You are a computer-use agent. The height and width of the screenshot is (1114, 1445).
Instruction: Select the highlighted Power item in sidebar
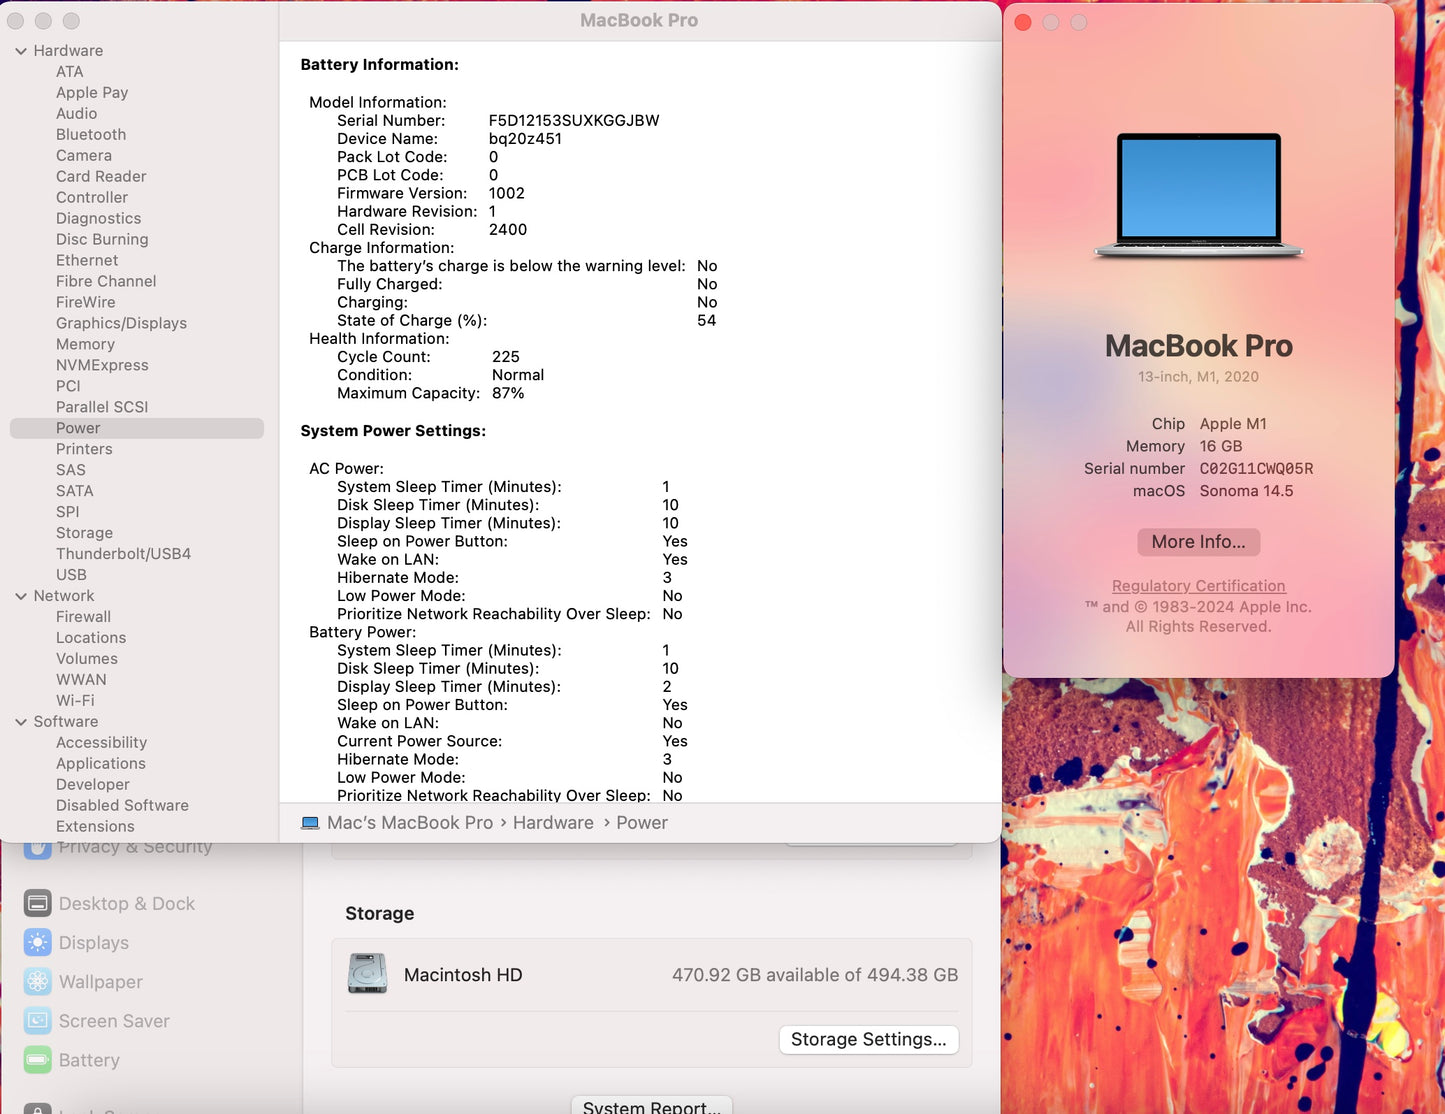coord(137,428)
